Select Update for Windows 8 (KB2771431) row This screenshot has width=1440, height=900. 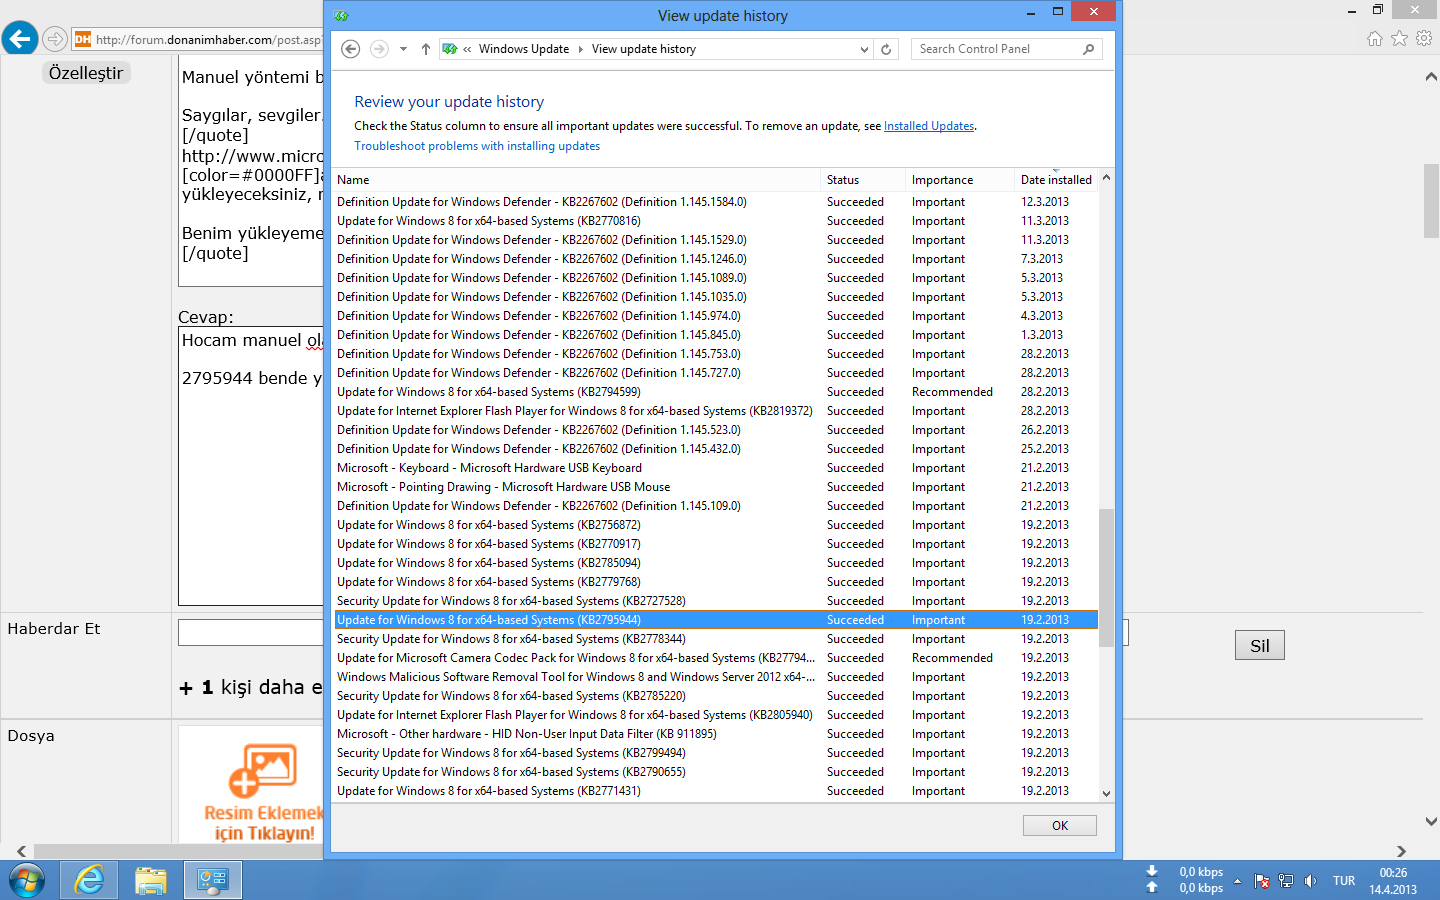click(716, 791)
